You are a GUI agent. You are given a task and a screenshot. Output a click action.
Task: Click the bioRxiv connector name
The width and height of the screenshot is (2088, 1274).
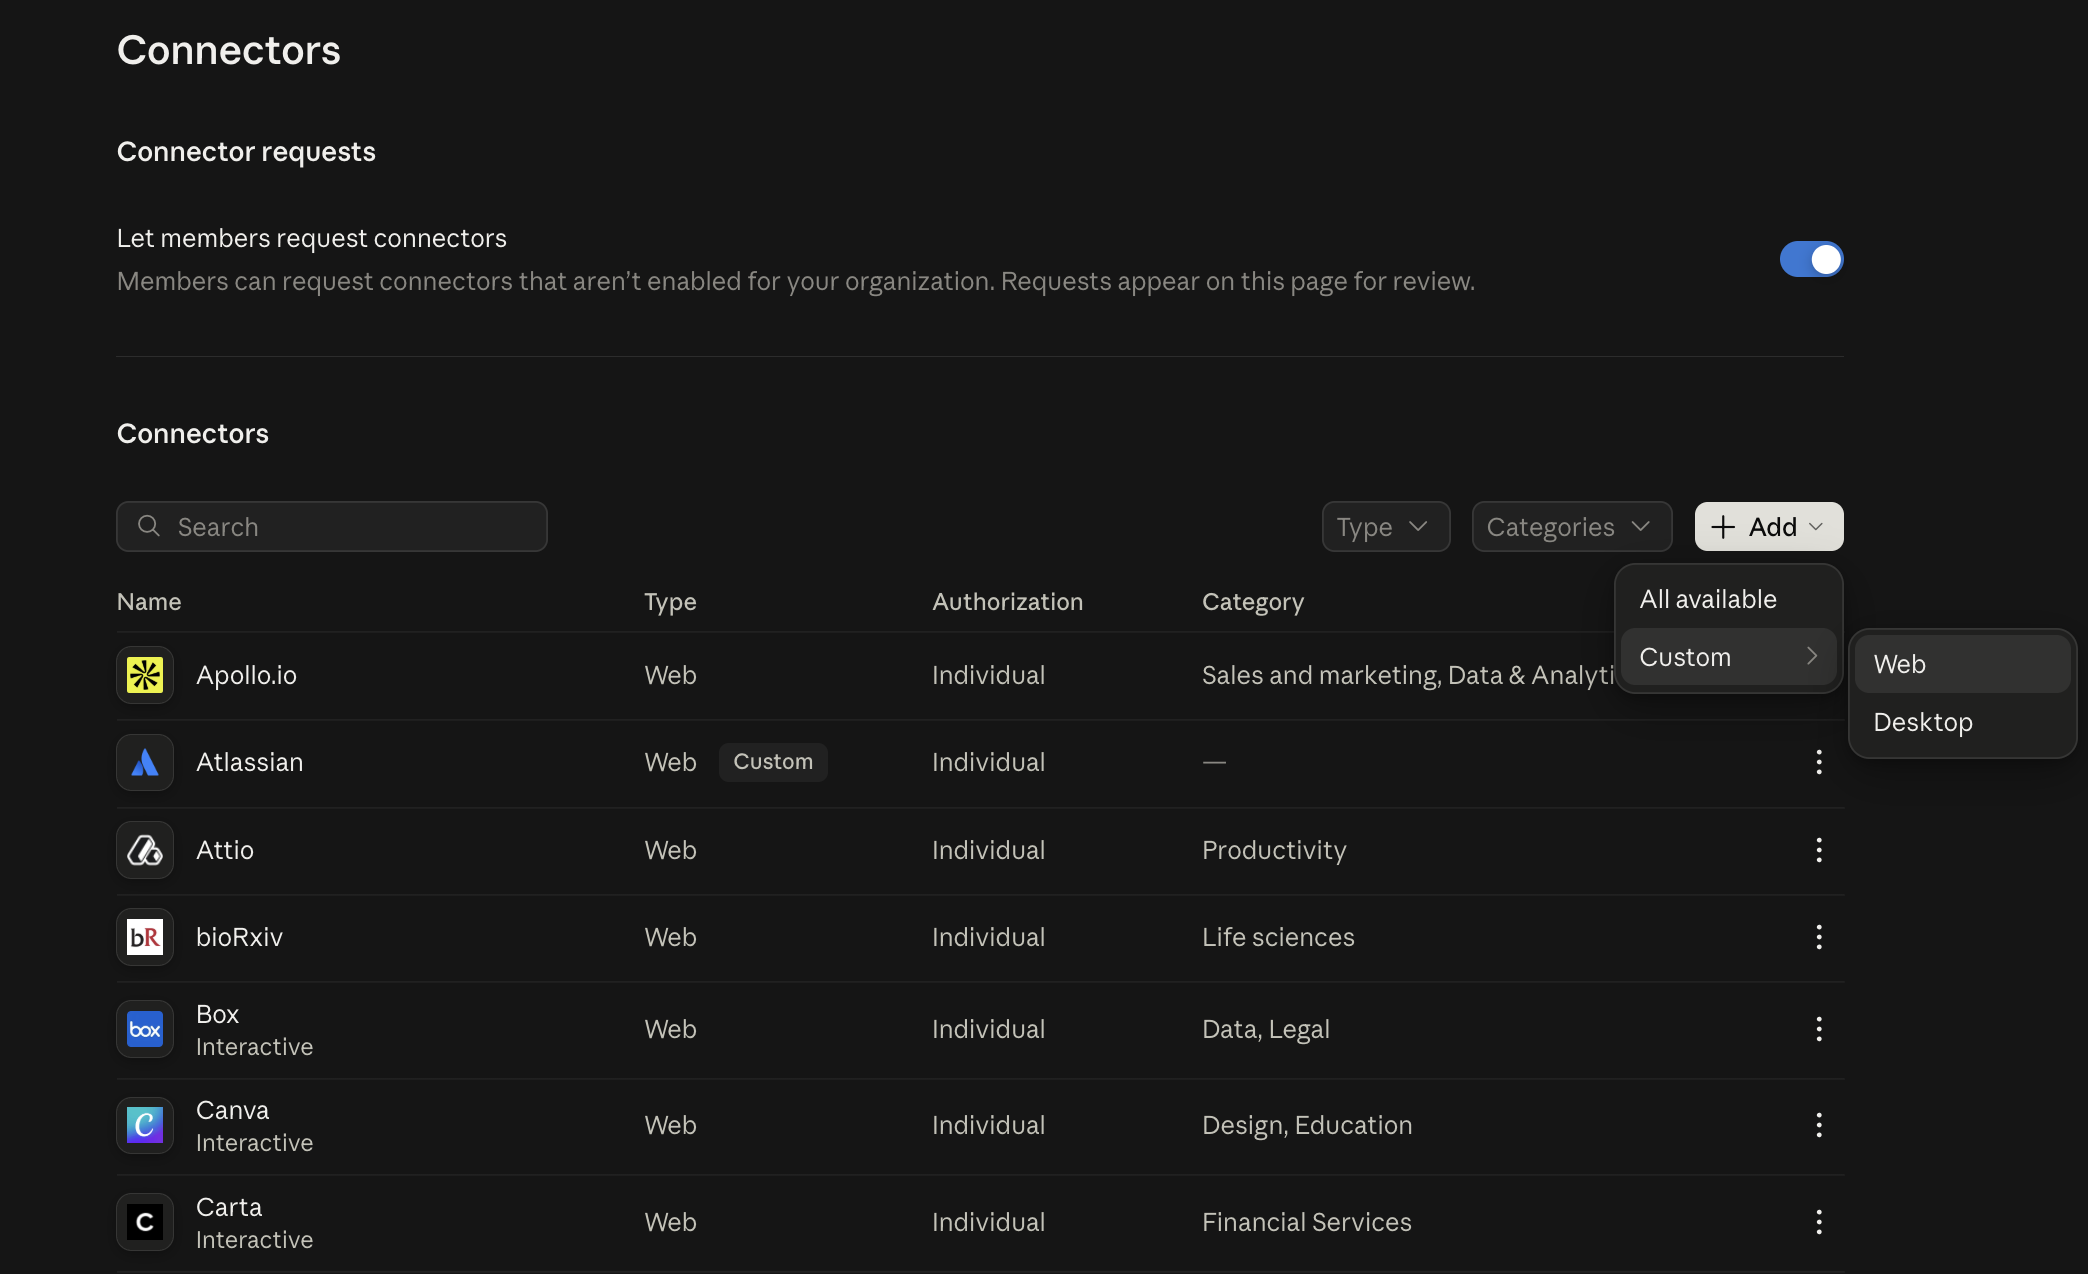click(239, 937)
